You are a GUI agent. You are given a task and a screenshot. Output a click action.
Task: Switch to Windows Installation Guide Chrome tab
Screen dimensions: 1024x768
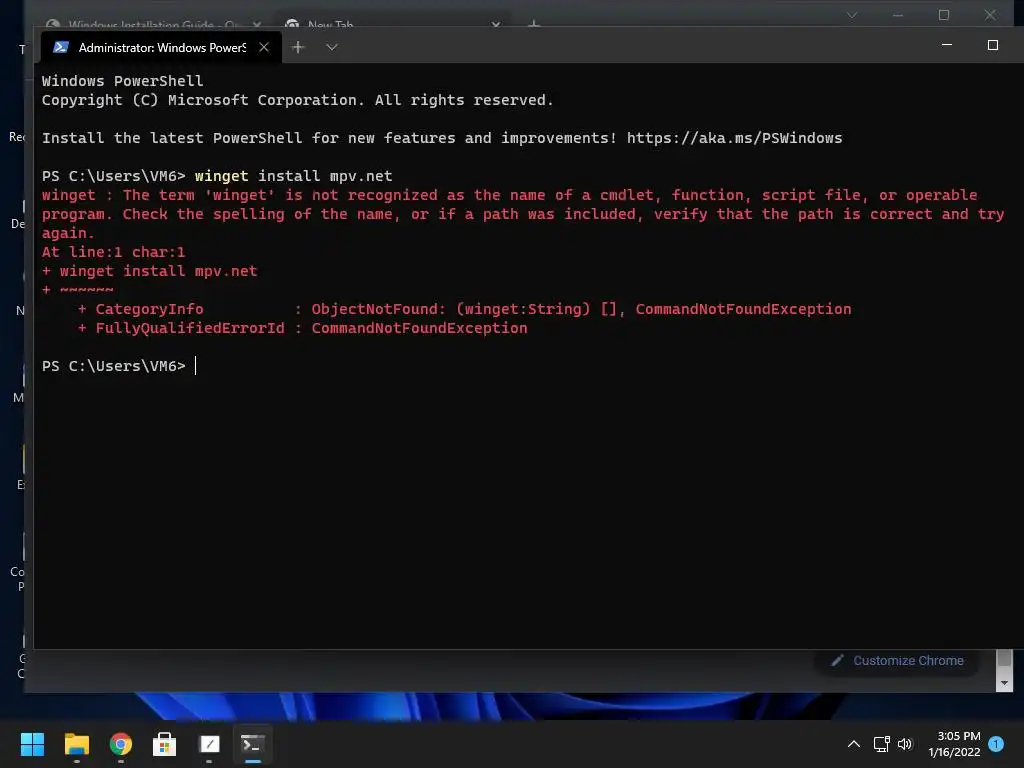(x=155, y=24)
